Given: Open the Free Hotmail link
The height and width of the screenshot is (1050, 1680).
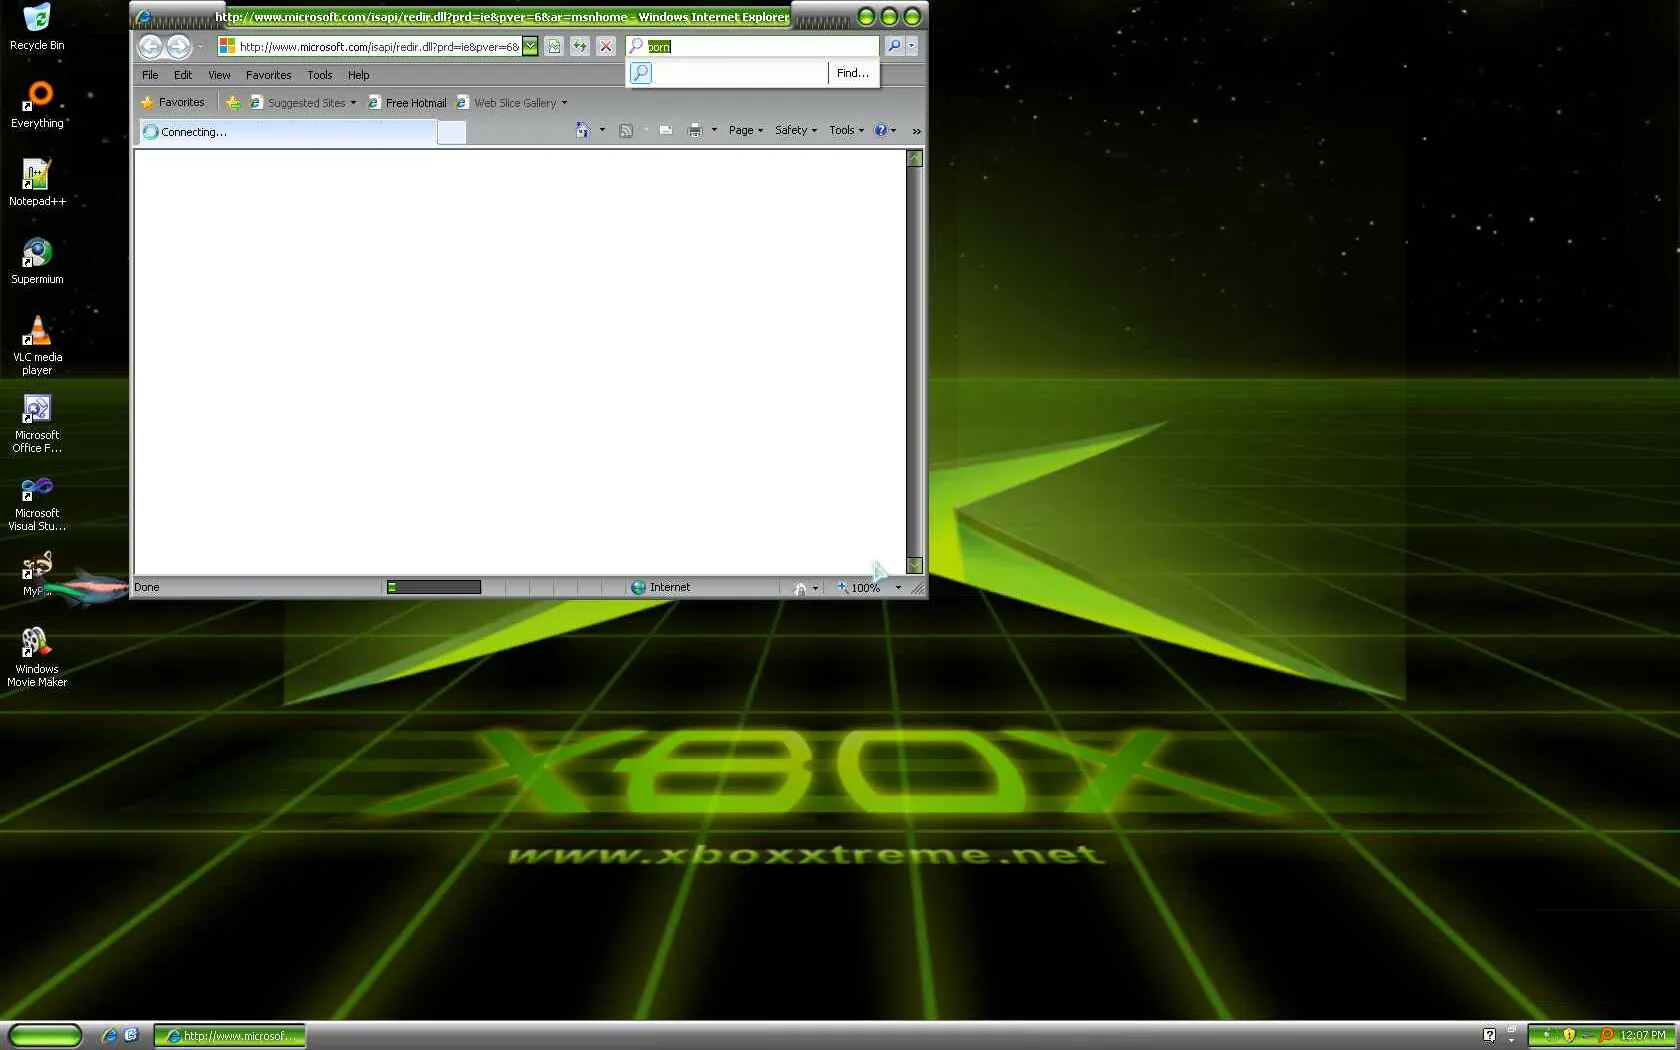Looking at the screenshot, I should click(407, 102).
